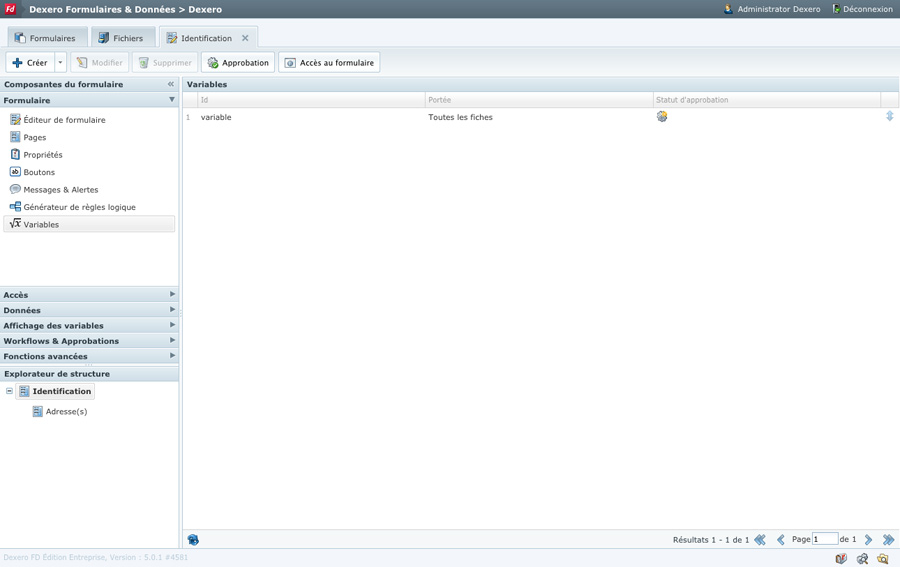Click the previous page arrow

(x=781, y=540)
